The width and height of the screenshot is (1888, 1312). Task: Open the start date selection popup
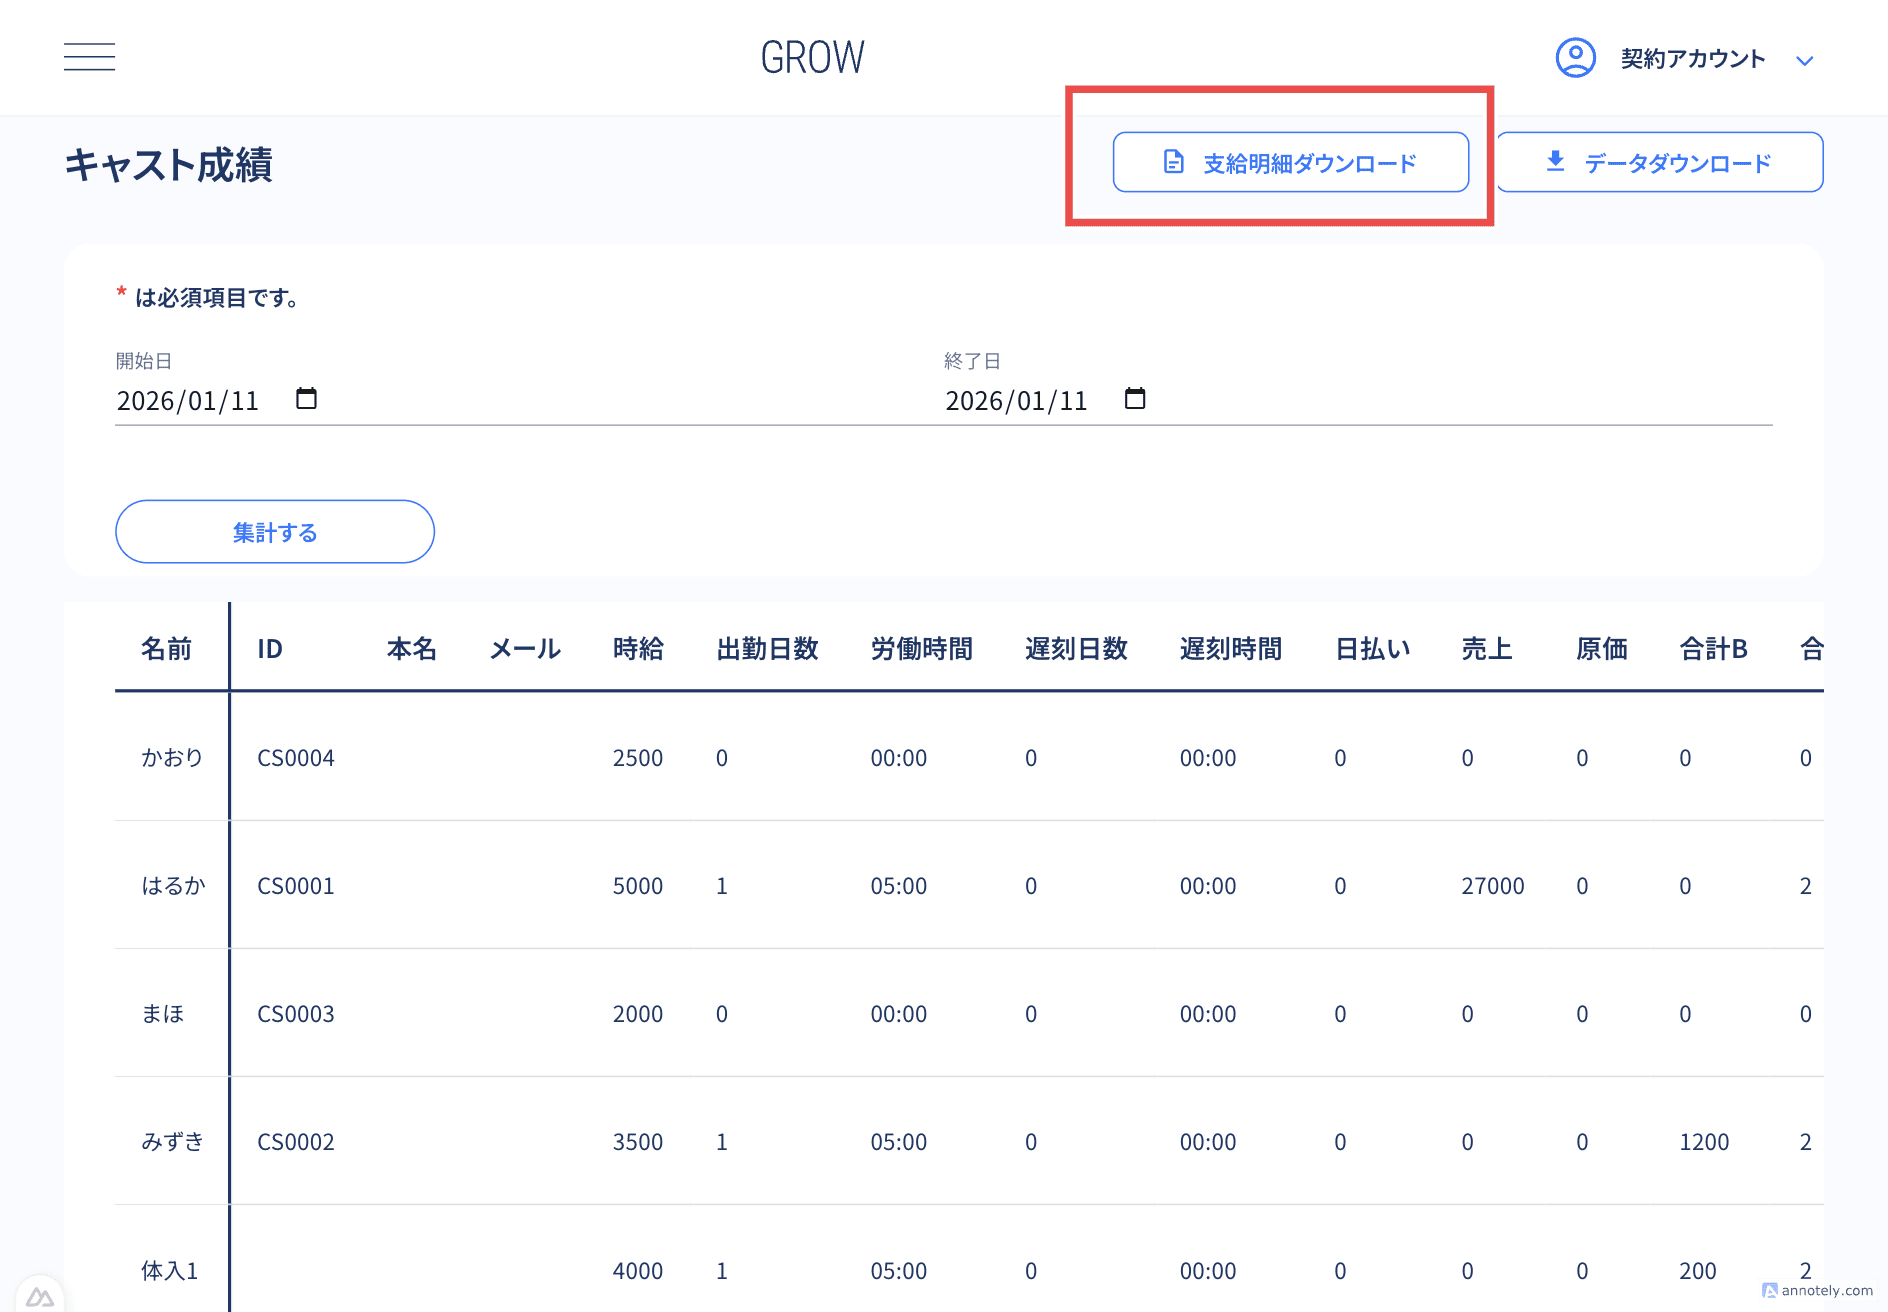click(307, 398)
